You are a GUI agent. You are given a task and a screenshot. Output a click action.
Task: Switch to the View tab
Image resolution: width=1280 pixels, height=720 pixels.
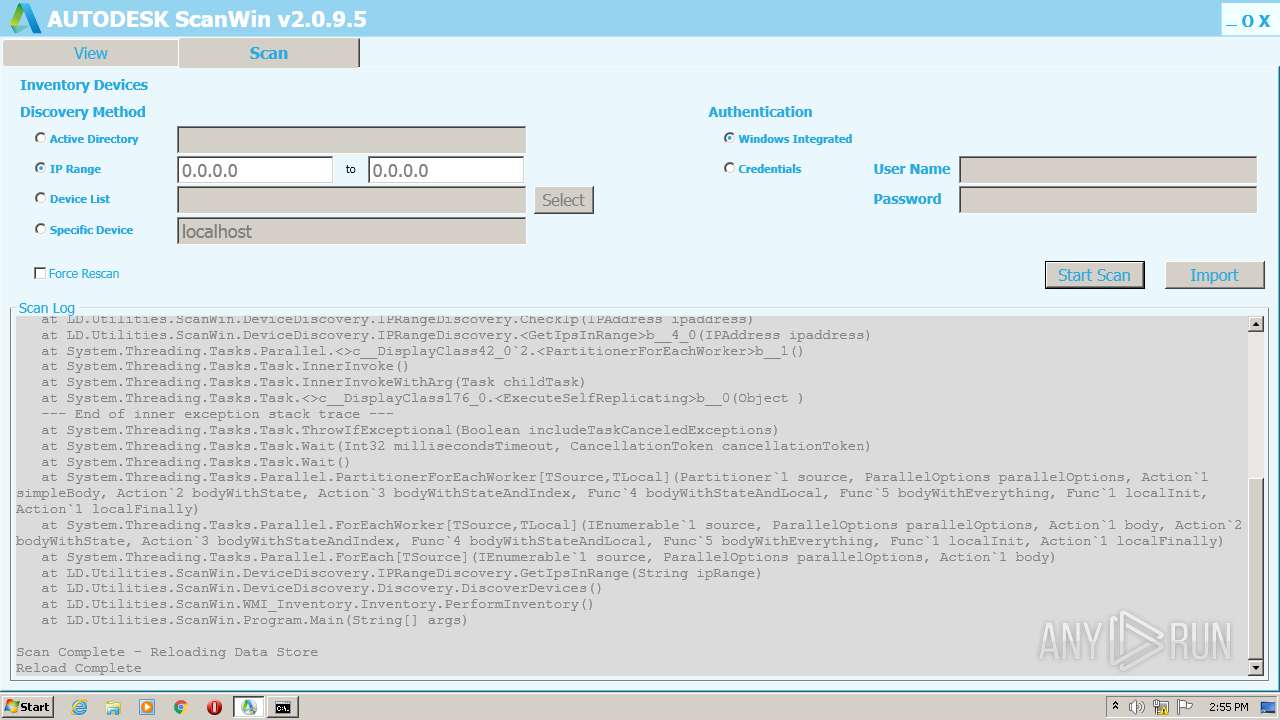tap(90, 53)
